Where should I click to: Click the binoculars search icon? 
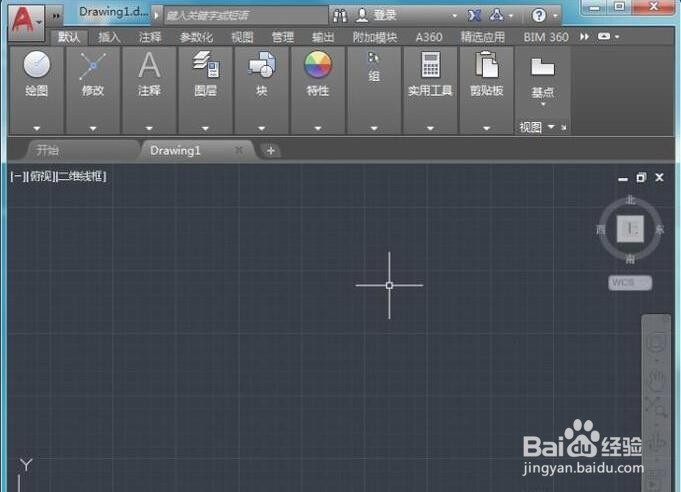340,16
